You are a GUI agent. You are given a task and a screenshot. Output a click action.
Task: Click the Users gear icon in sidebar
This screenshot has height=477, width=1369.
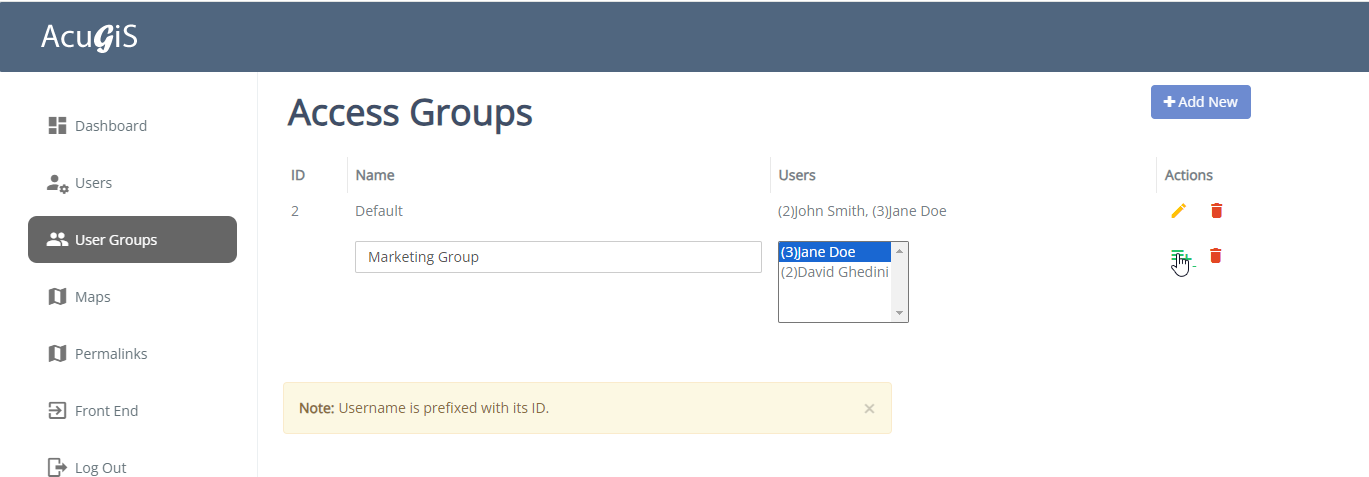coord(57,183)
